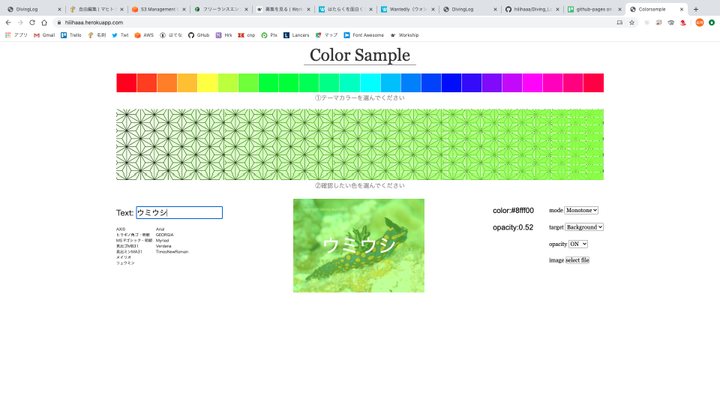Open the Workship bookmark
The width and height of the screenshot is (720, 405).
tap(405, 35)
